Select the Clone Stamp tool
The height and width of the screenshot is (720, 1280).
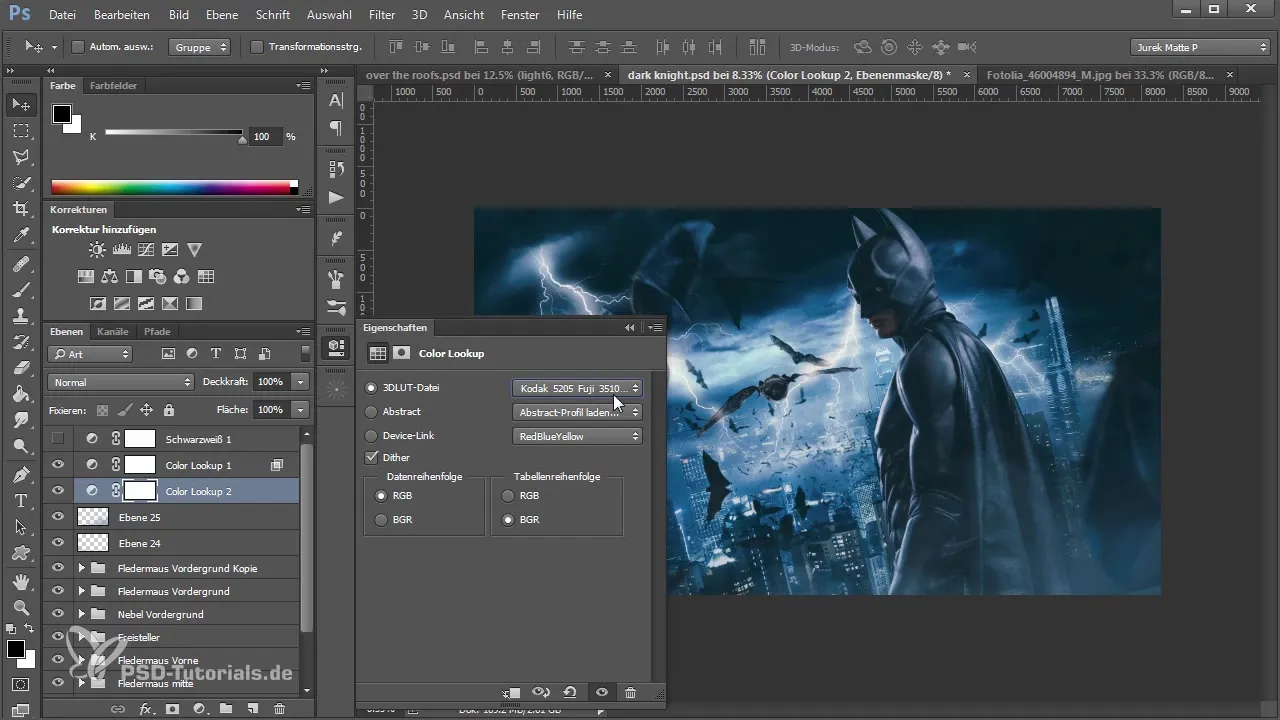(21, 316)
